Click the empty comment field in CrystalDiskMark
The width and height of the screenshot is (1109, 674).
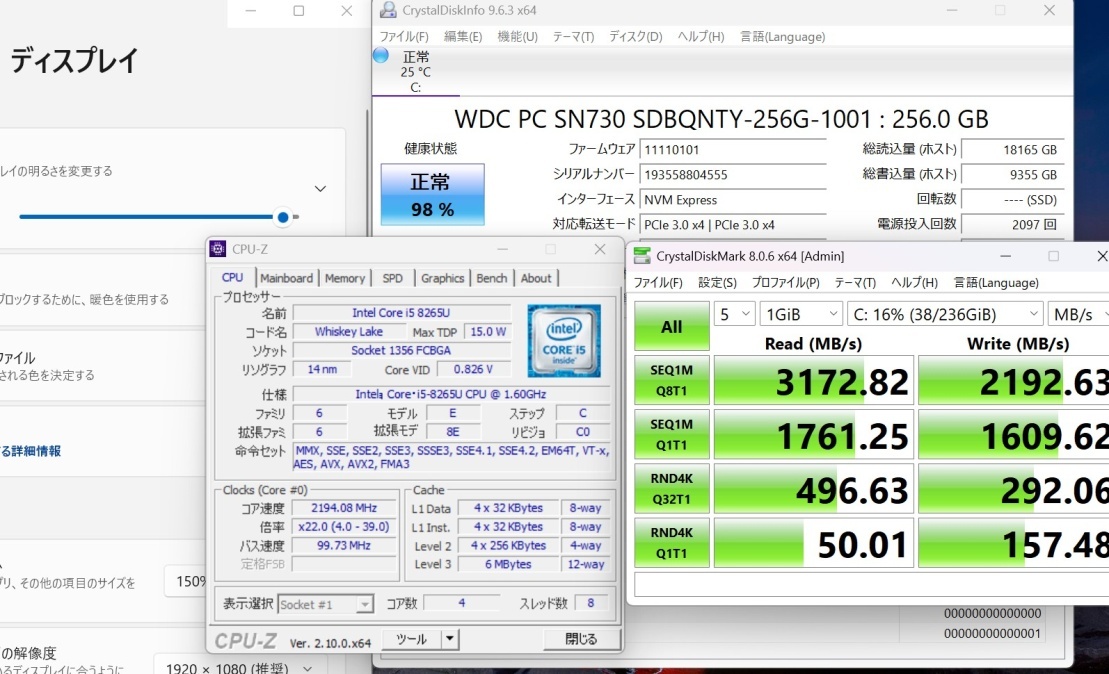click(871, 584)
